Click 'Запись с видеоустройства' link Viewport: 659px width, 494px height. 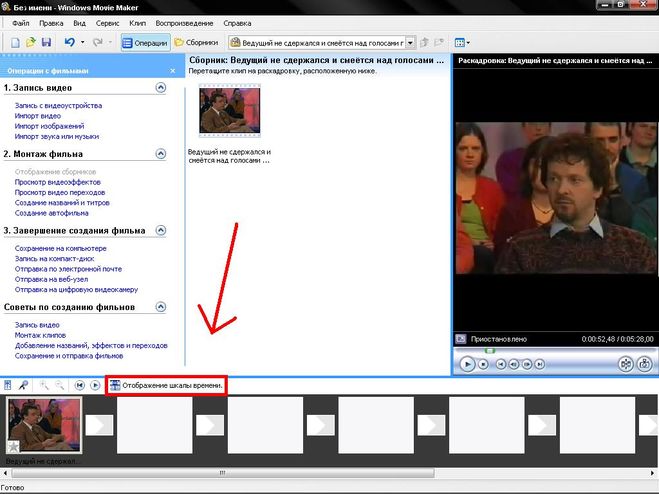click(58, 106)
